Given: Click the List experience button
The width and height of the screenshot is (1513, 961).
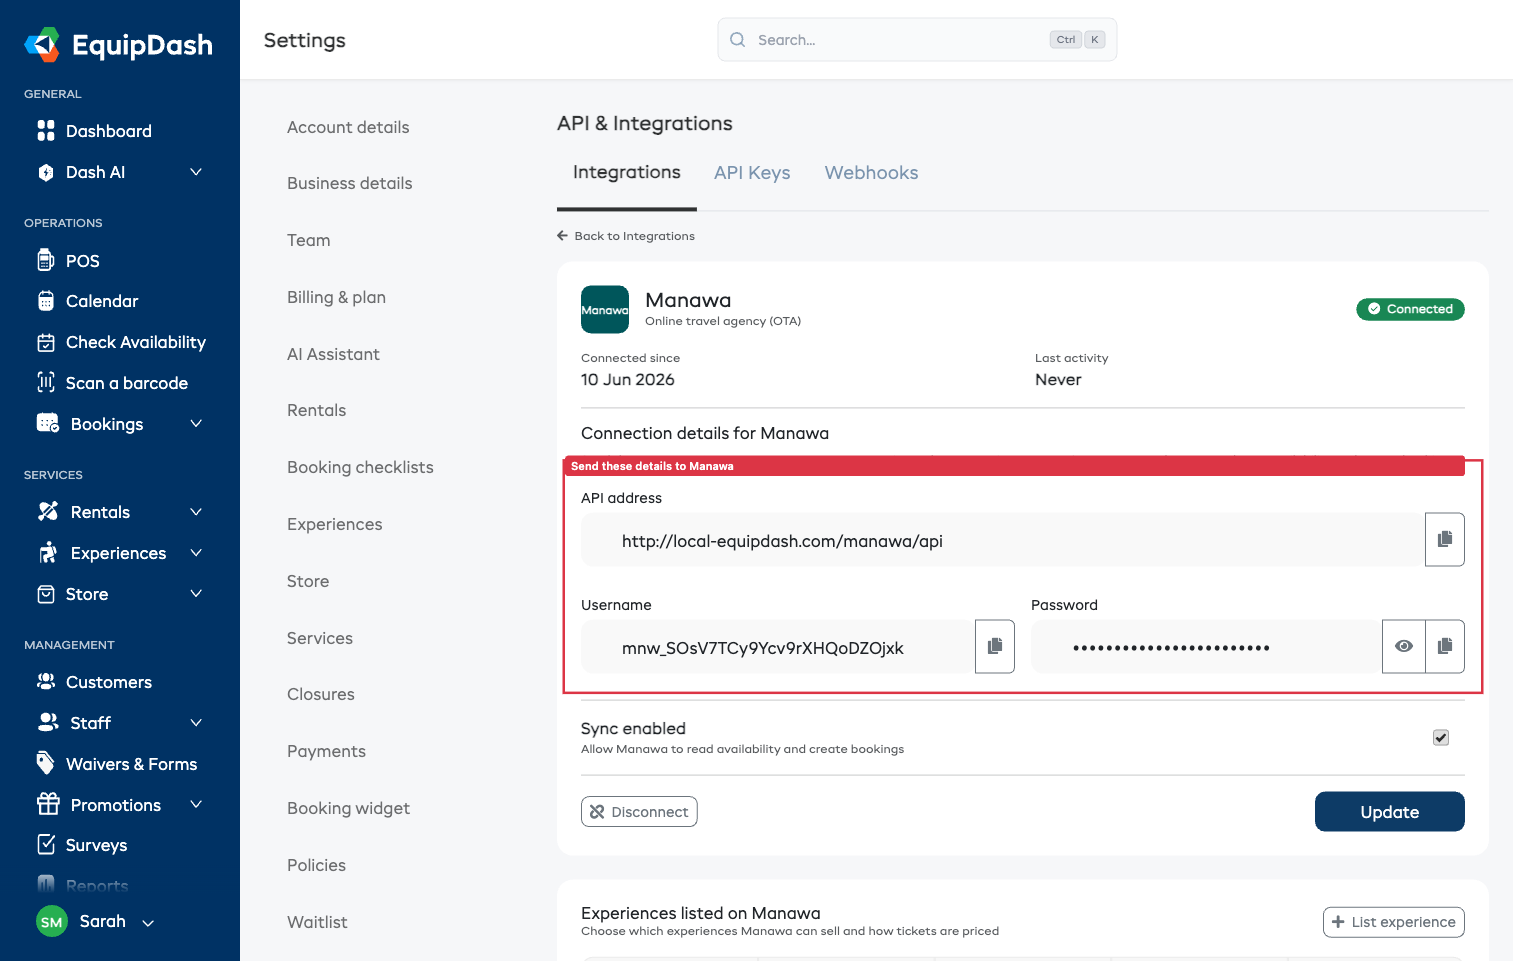Looking at the screenshot, I should point(1393,922).
